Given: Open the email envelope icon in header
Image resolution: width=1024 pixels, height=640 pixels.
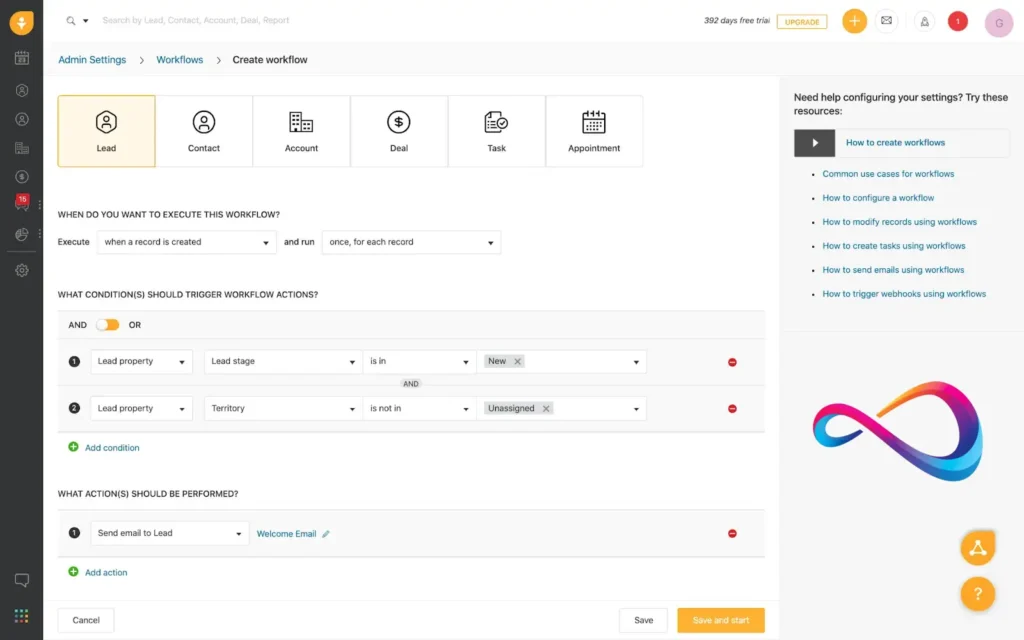Looking at the screenshot, I should click(886, 21).
